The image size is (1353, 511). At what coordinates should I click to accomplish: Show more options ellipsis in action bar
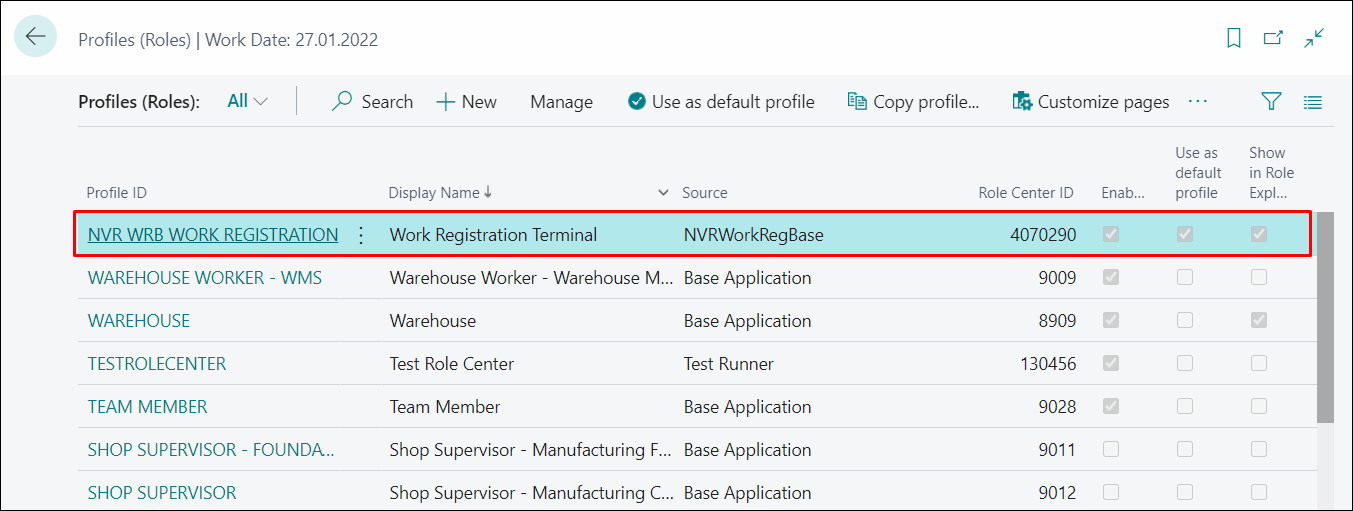point(1198,101)
